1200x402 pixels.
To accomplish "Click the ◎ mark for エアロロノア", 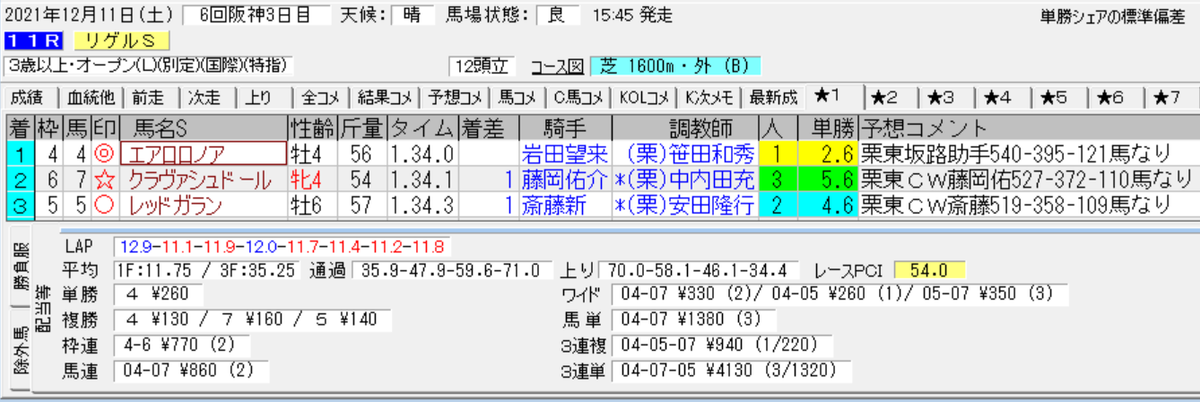I will point(105,154).
